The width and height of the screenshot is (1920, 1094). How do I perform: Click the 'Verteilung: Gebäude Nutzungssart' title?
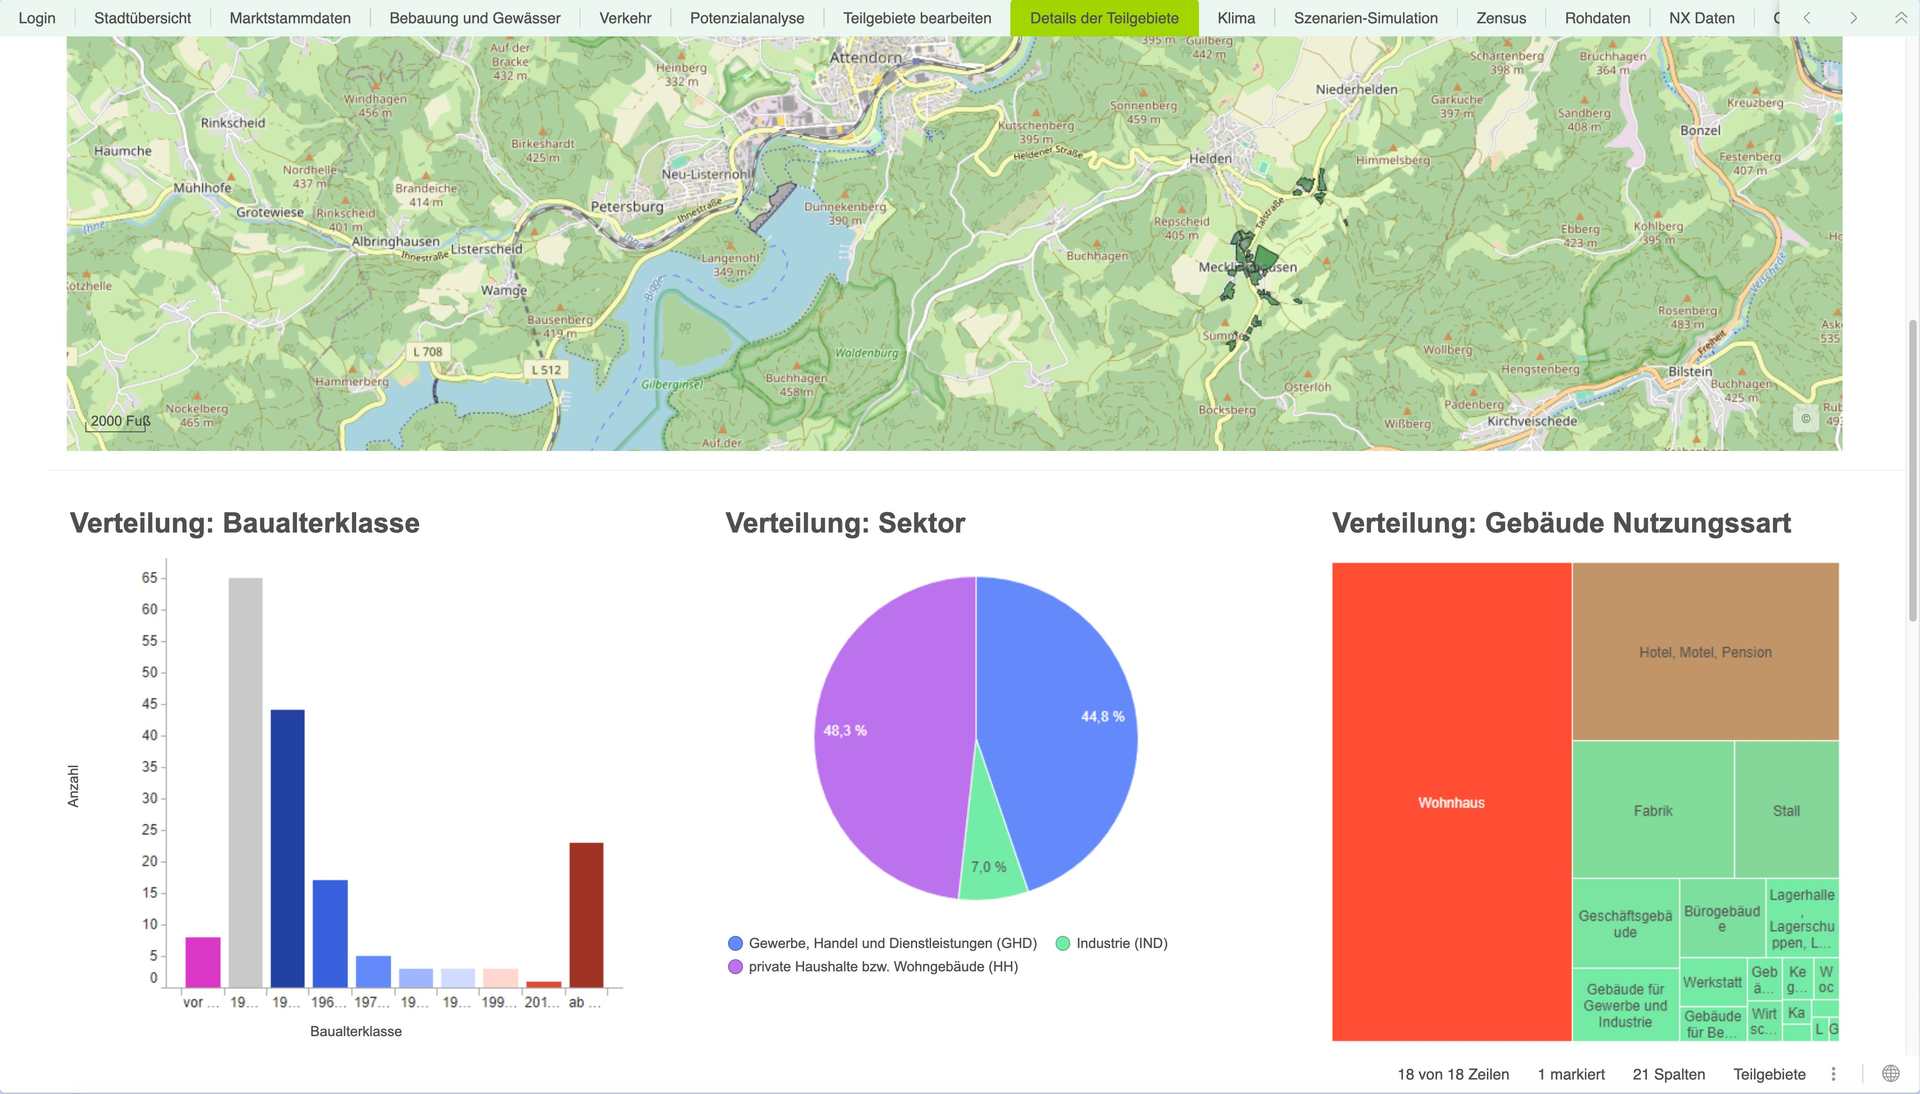[1561, 523]
